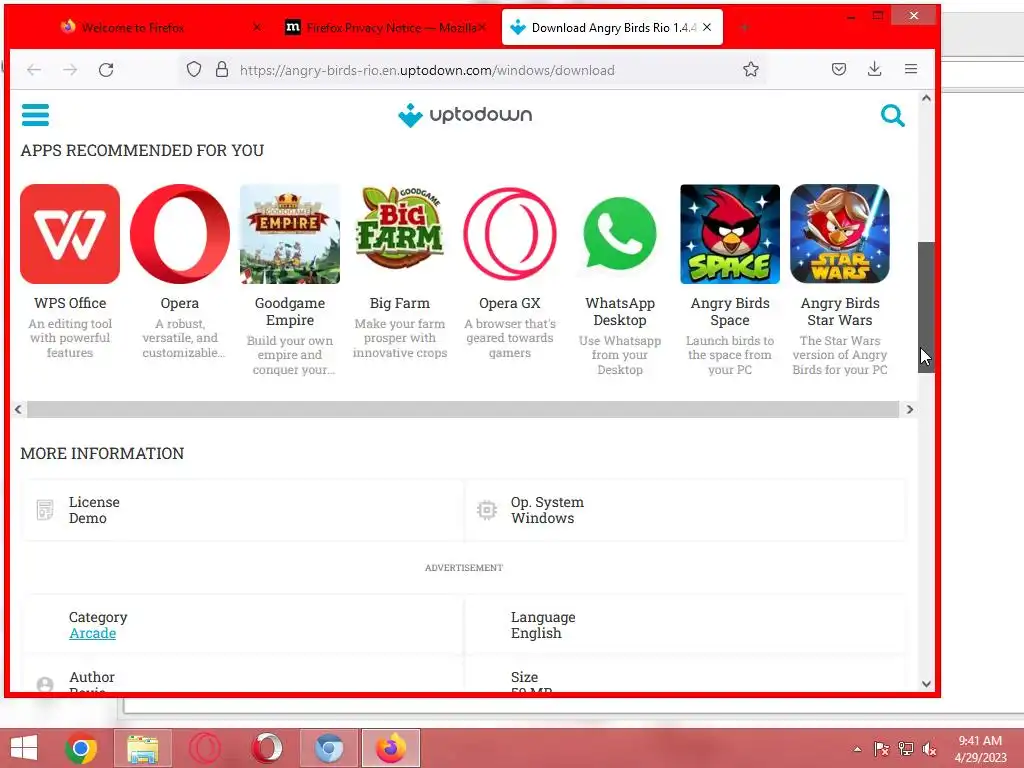1024x768 pixels.
Task: Open Opera GX from the taskbar
Action: click(x=205, y=748)
